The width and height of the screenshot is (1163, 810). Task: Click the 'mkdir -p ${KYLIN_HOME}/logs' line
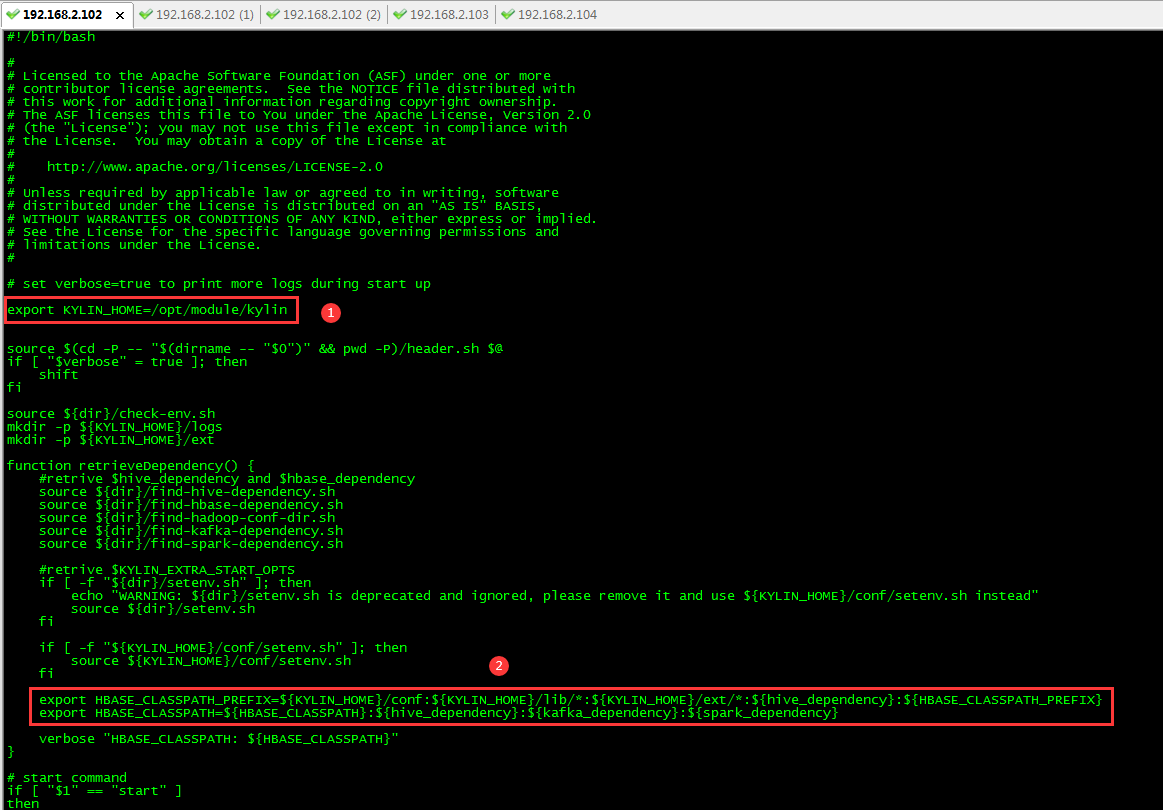pyautogui.click(x=114, y=427)
